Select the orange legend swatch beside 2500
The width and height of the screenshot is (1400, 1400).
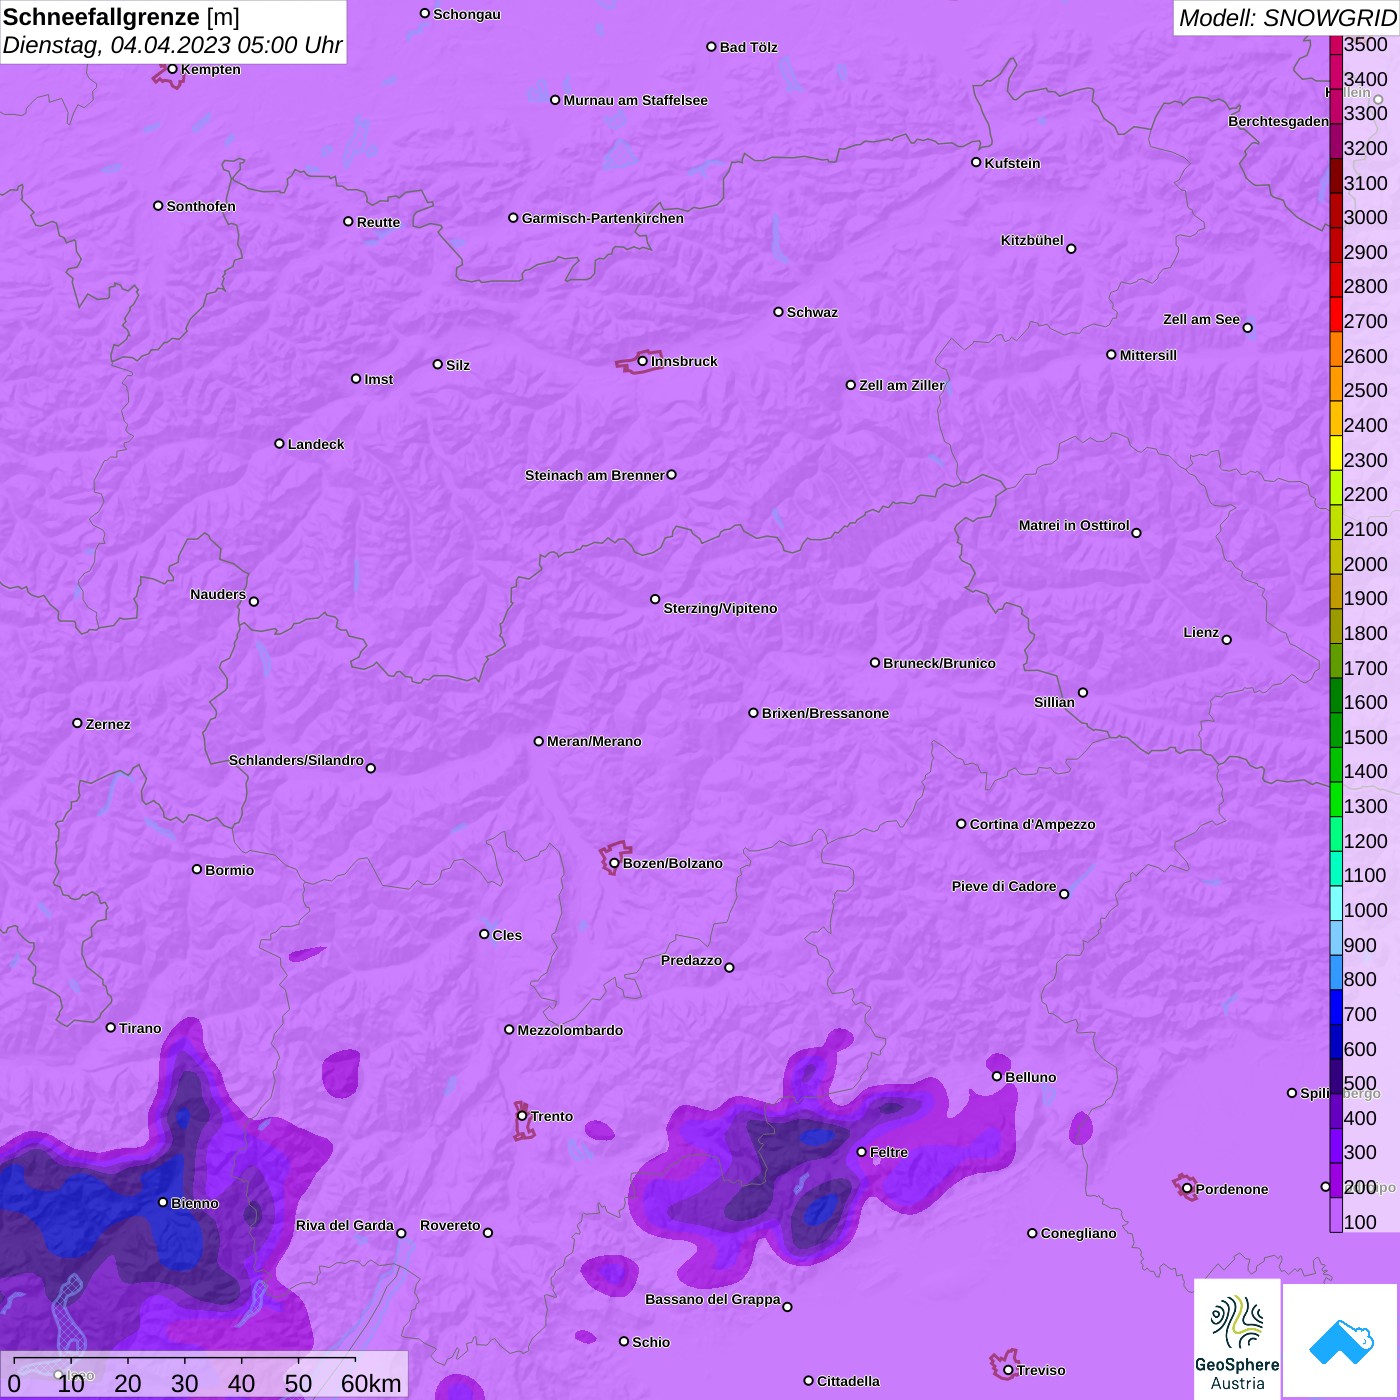pos(1336,384)
